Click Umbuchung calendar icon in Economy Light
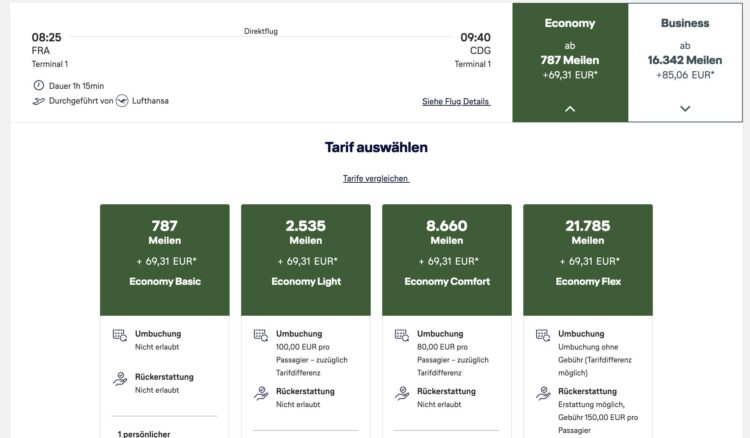 [x=261, y=335]
